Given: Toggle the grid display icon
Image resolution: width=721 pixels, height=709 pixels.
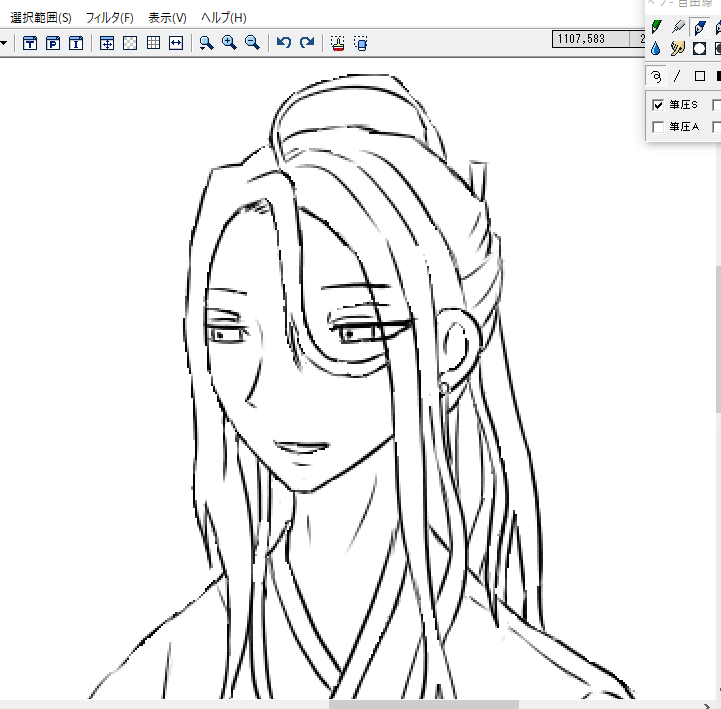Looking at the screenshot, I should point(153,43).
